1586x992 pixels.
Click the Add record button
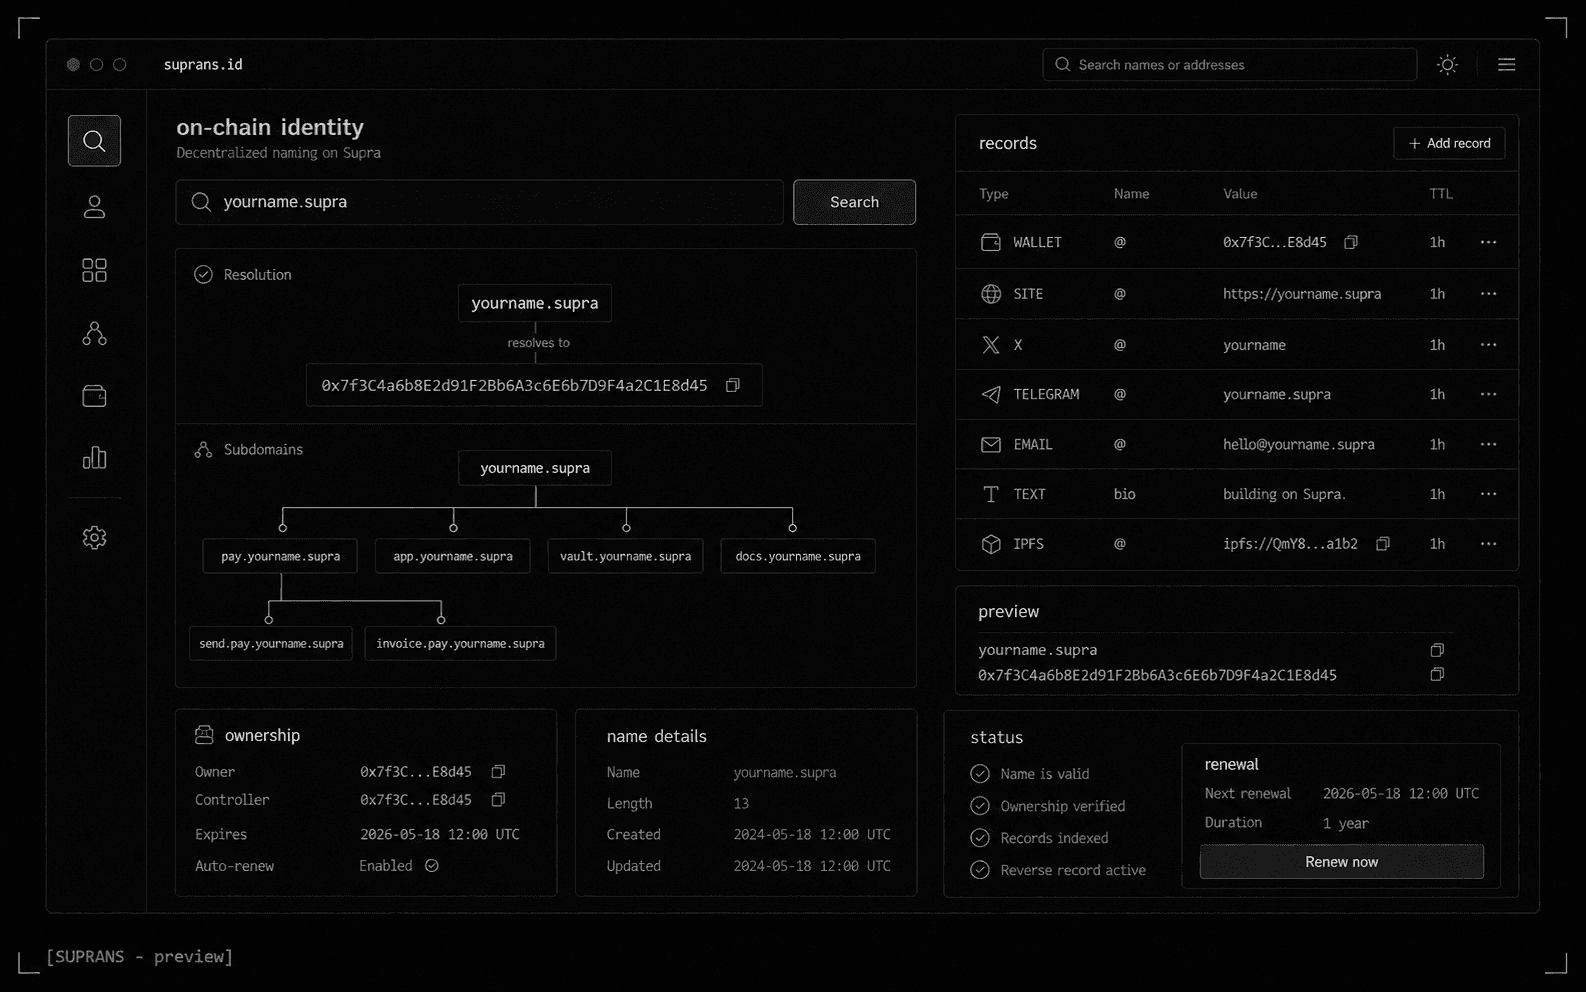[1449, 143]
